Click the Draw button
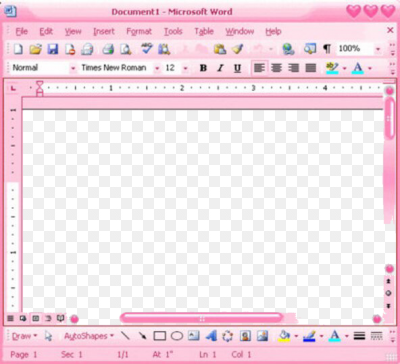This screenshot has height=364, width=400. [24, 336]
